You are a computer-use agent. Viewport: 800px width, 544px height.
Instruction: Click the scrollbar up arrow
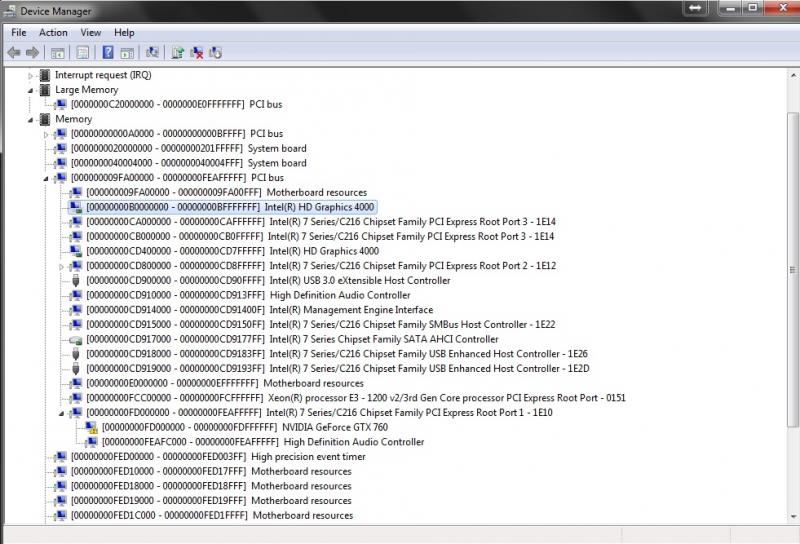(793, 76)
